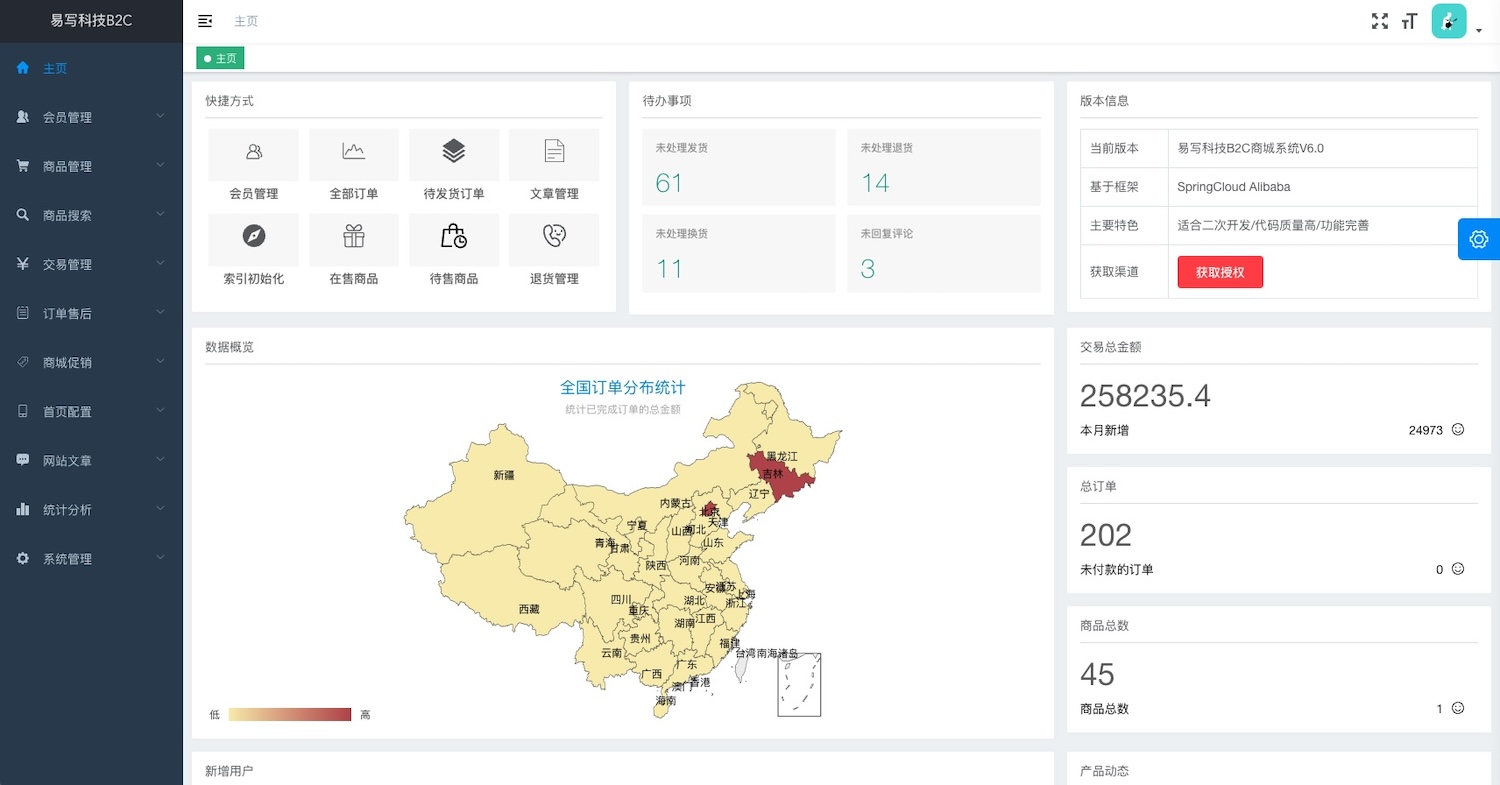Click the 待售商品 bag shortcut icon
Image resolution: width=1500 pixels, height=785 pixels.
coord(454,237)
